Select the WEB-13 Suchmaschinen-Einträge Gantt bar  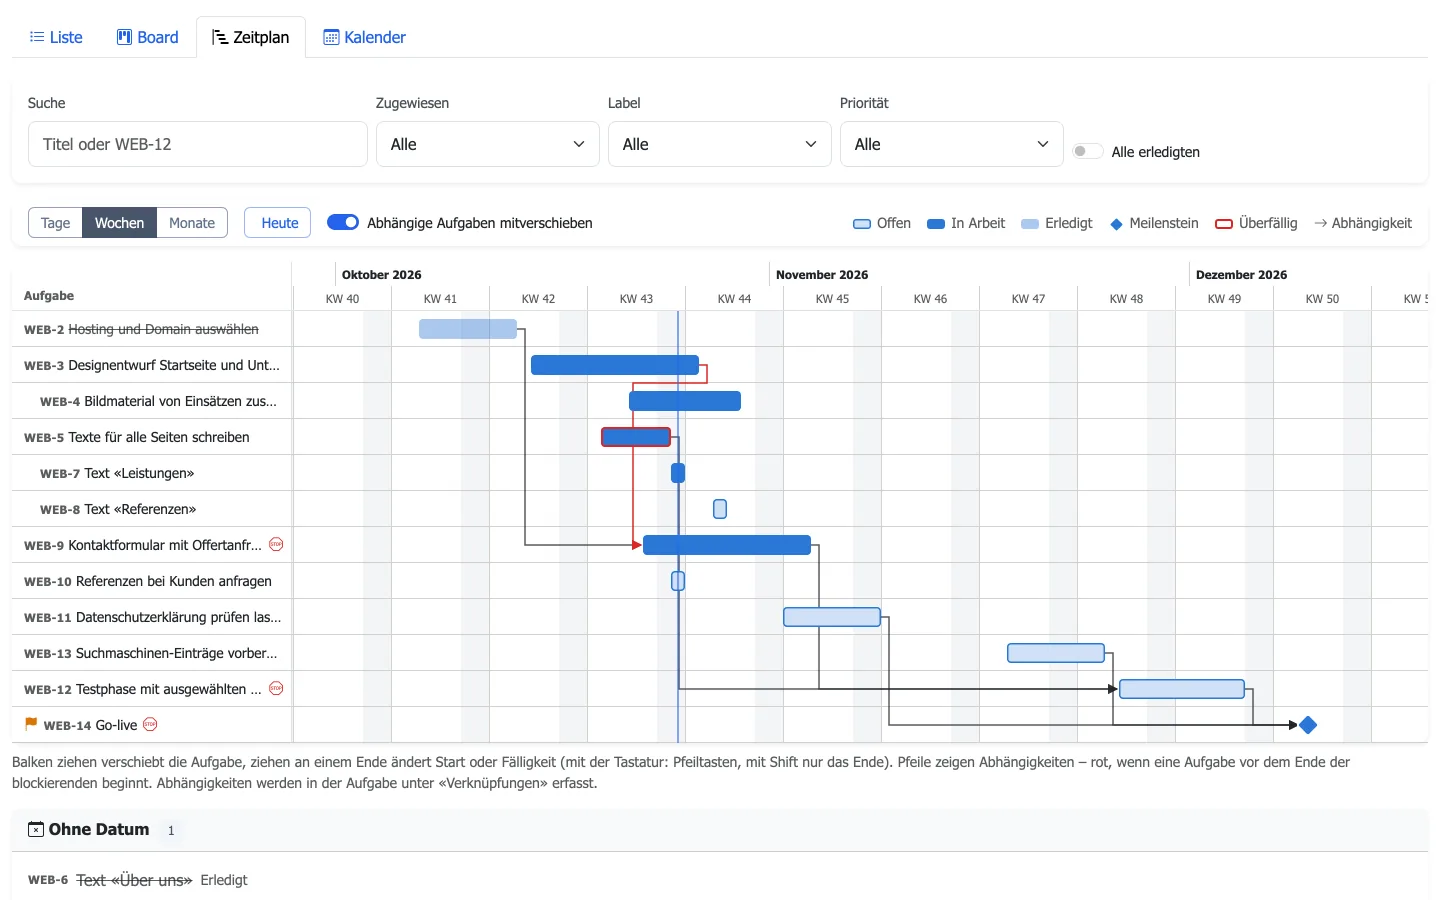(x=1056, y=653)
